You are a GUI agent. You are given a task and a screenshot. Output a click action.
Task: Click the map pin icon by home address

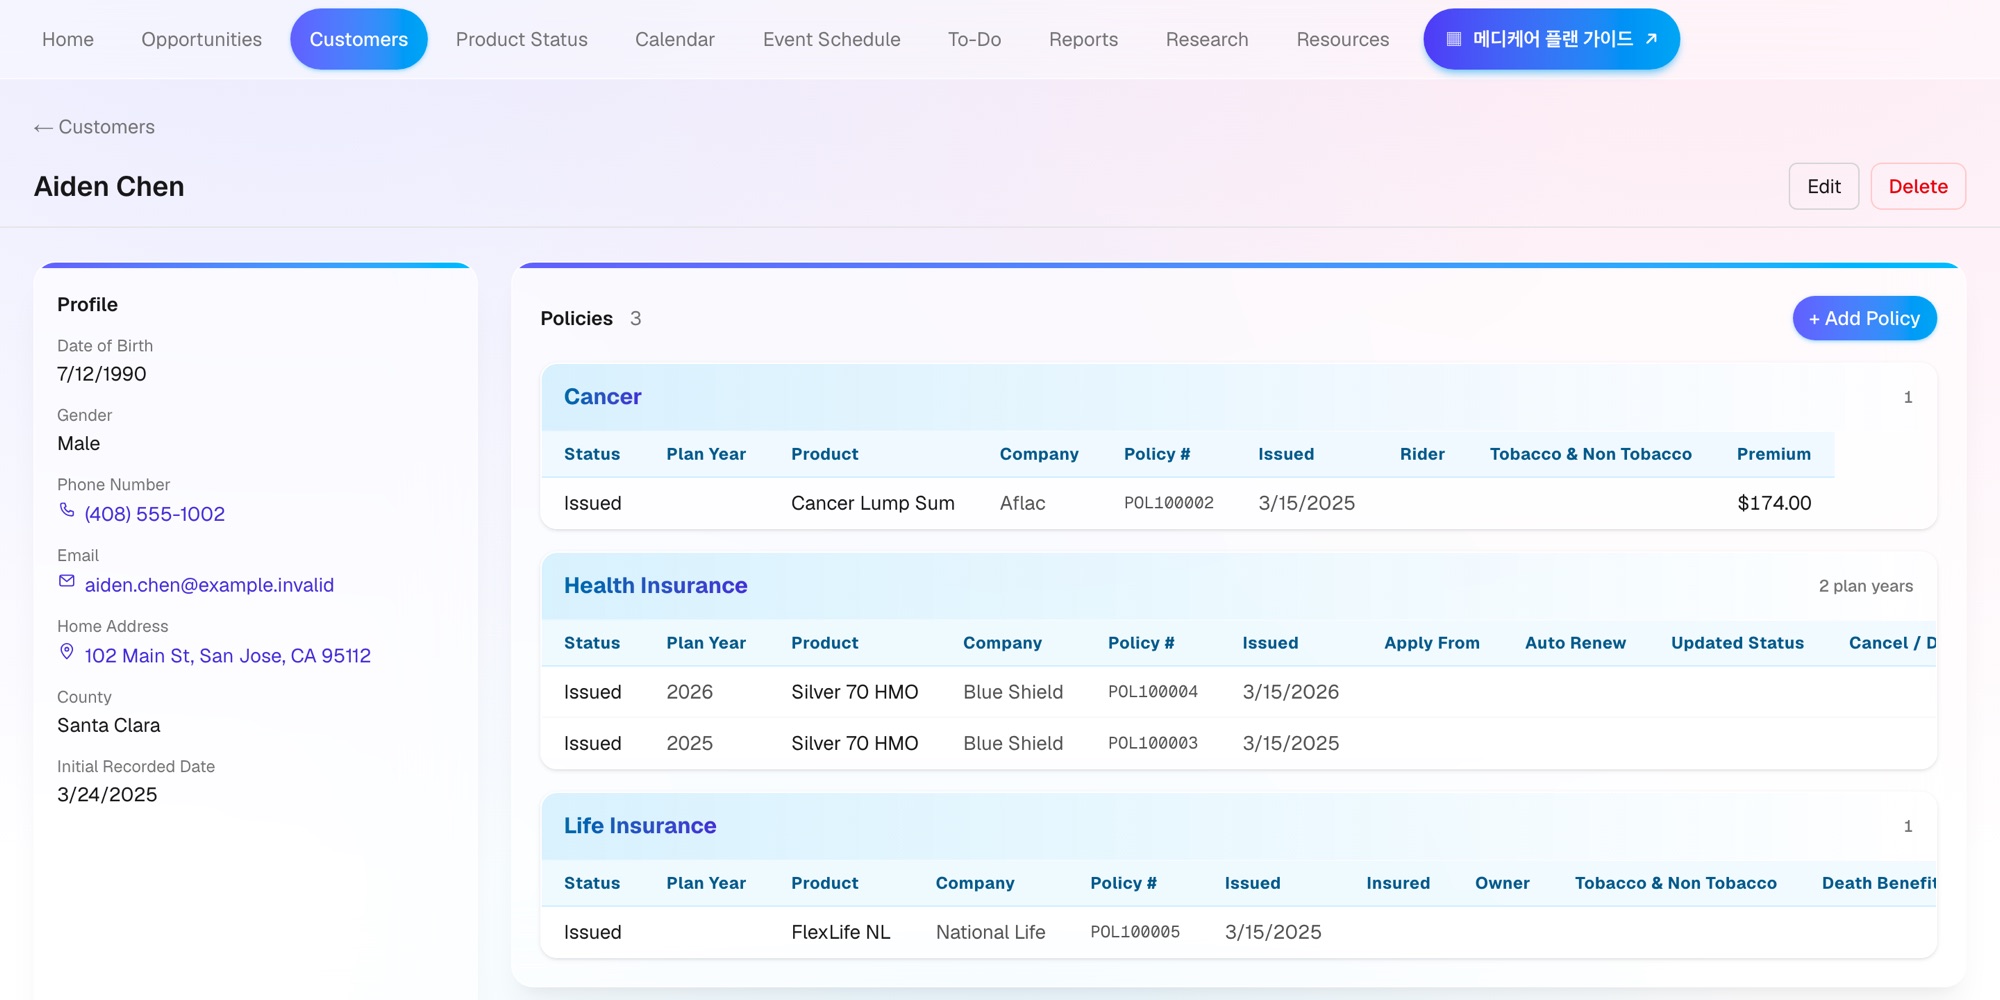(67, 652)
